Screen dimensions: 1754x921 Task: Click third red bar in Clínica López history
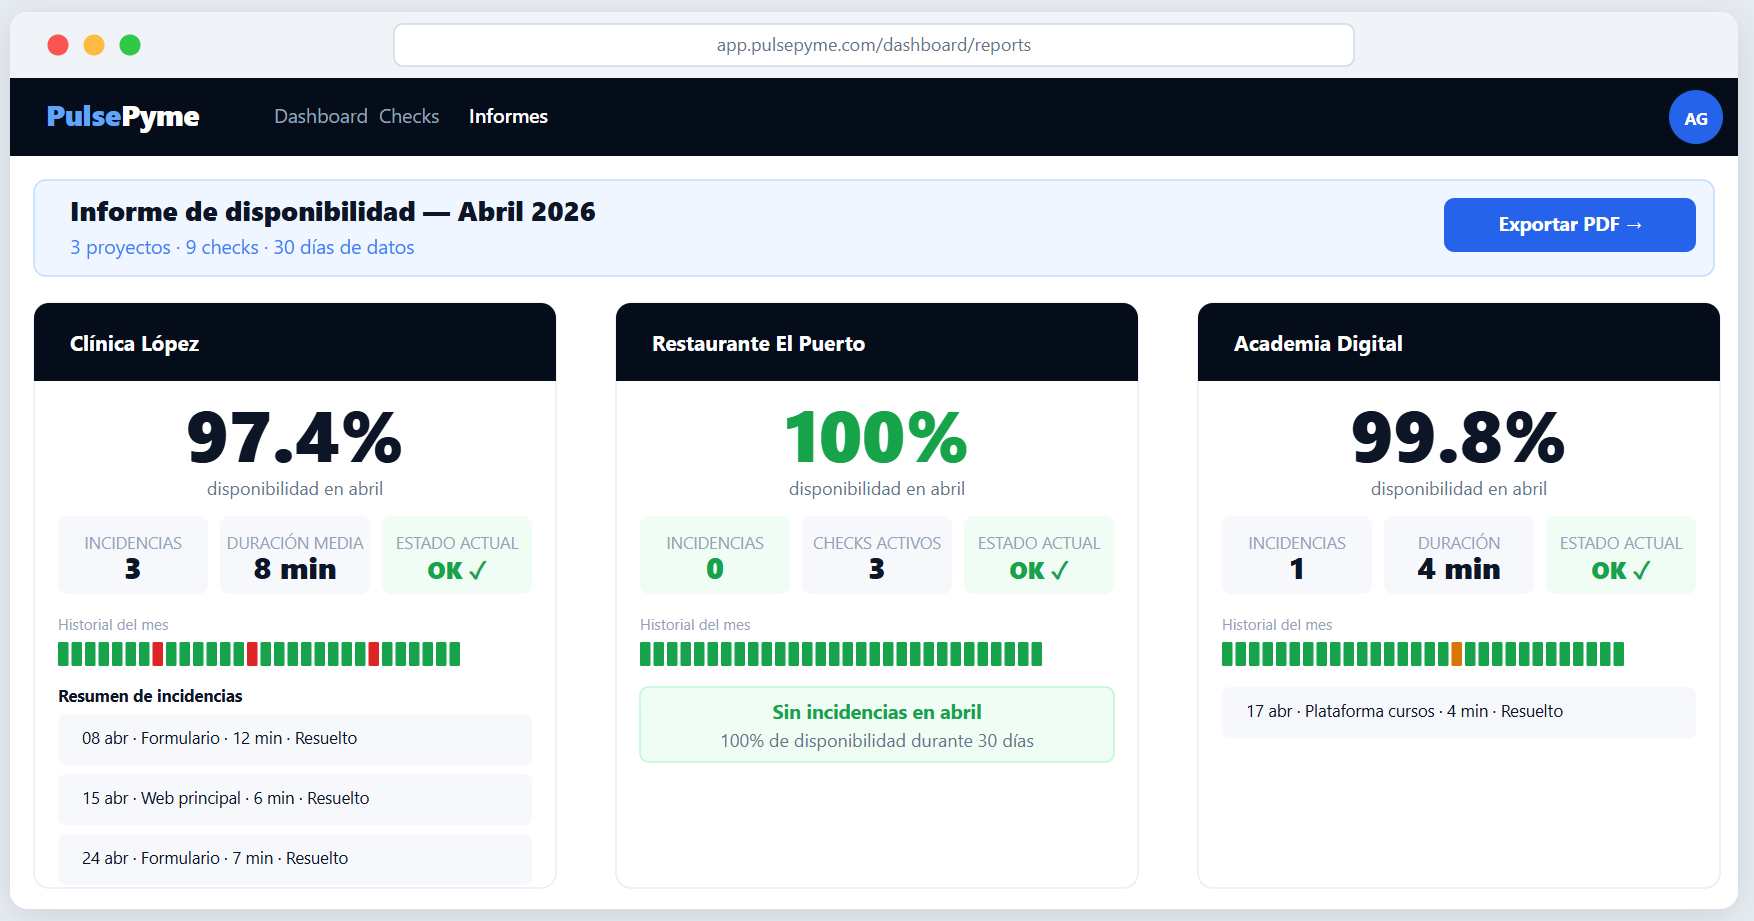(374, 654)
